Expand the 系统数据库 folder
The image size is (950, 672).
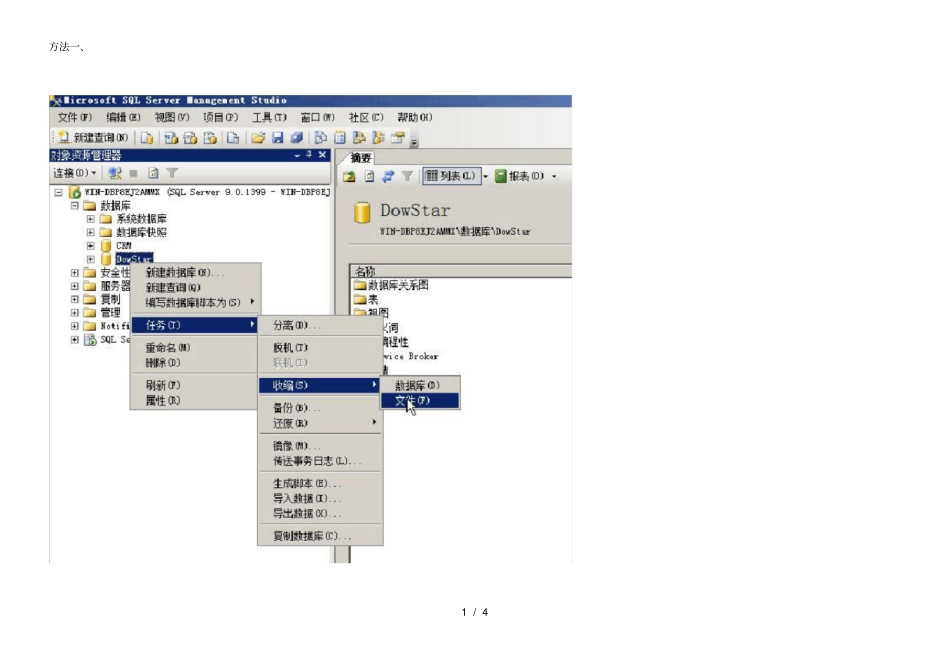(90, 219)
